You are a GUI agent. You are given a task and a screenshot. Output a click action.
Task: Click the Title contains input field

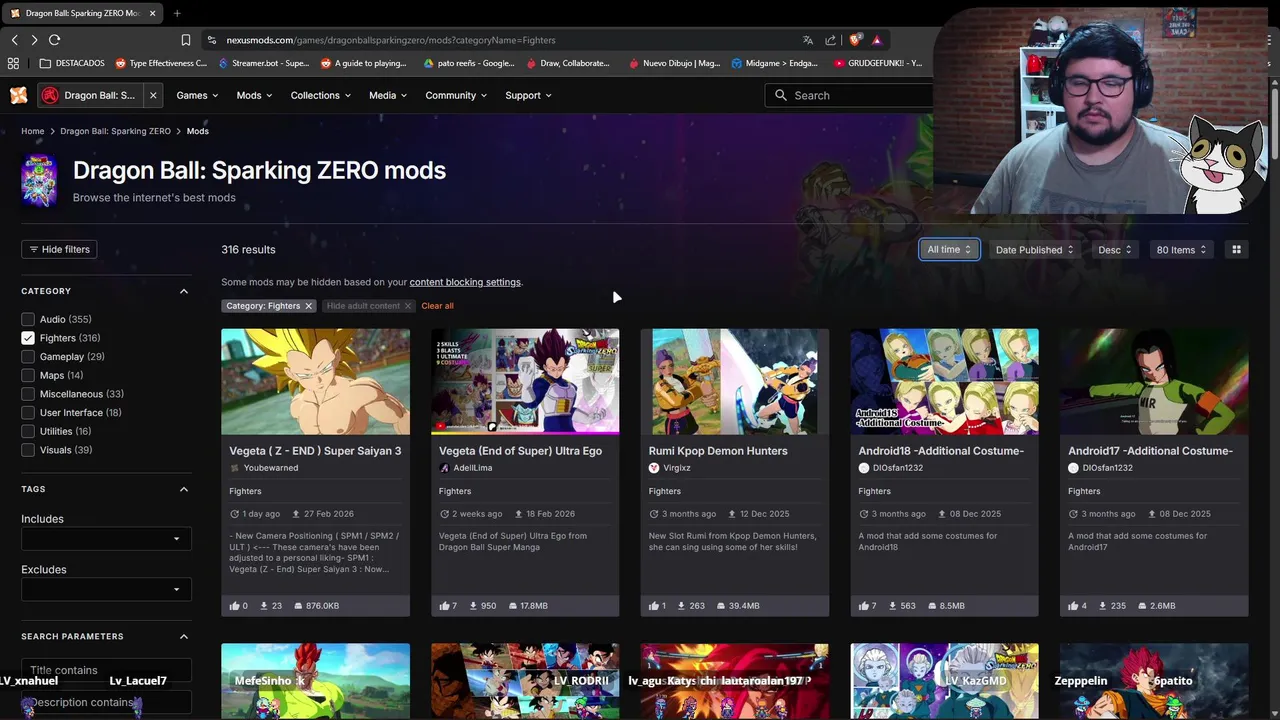click(x=106, y=670)
